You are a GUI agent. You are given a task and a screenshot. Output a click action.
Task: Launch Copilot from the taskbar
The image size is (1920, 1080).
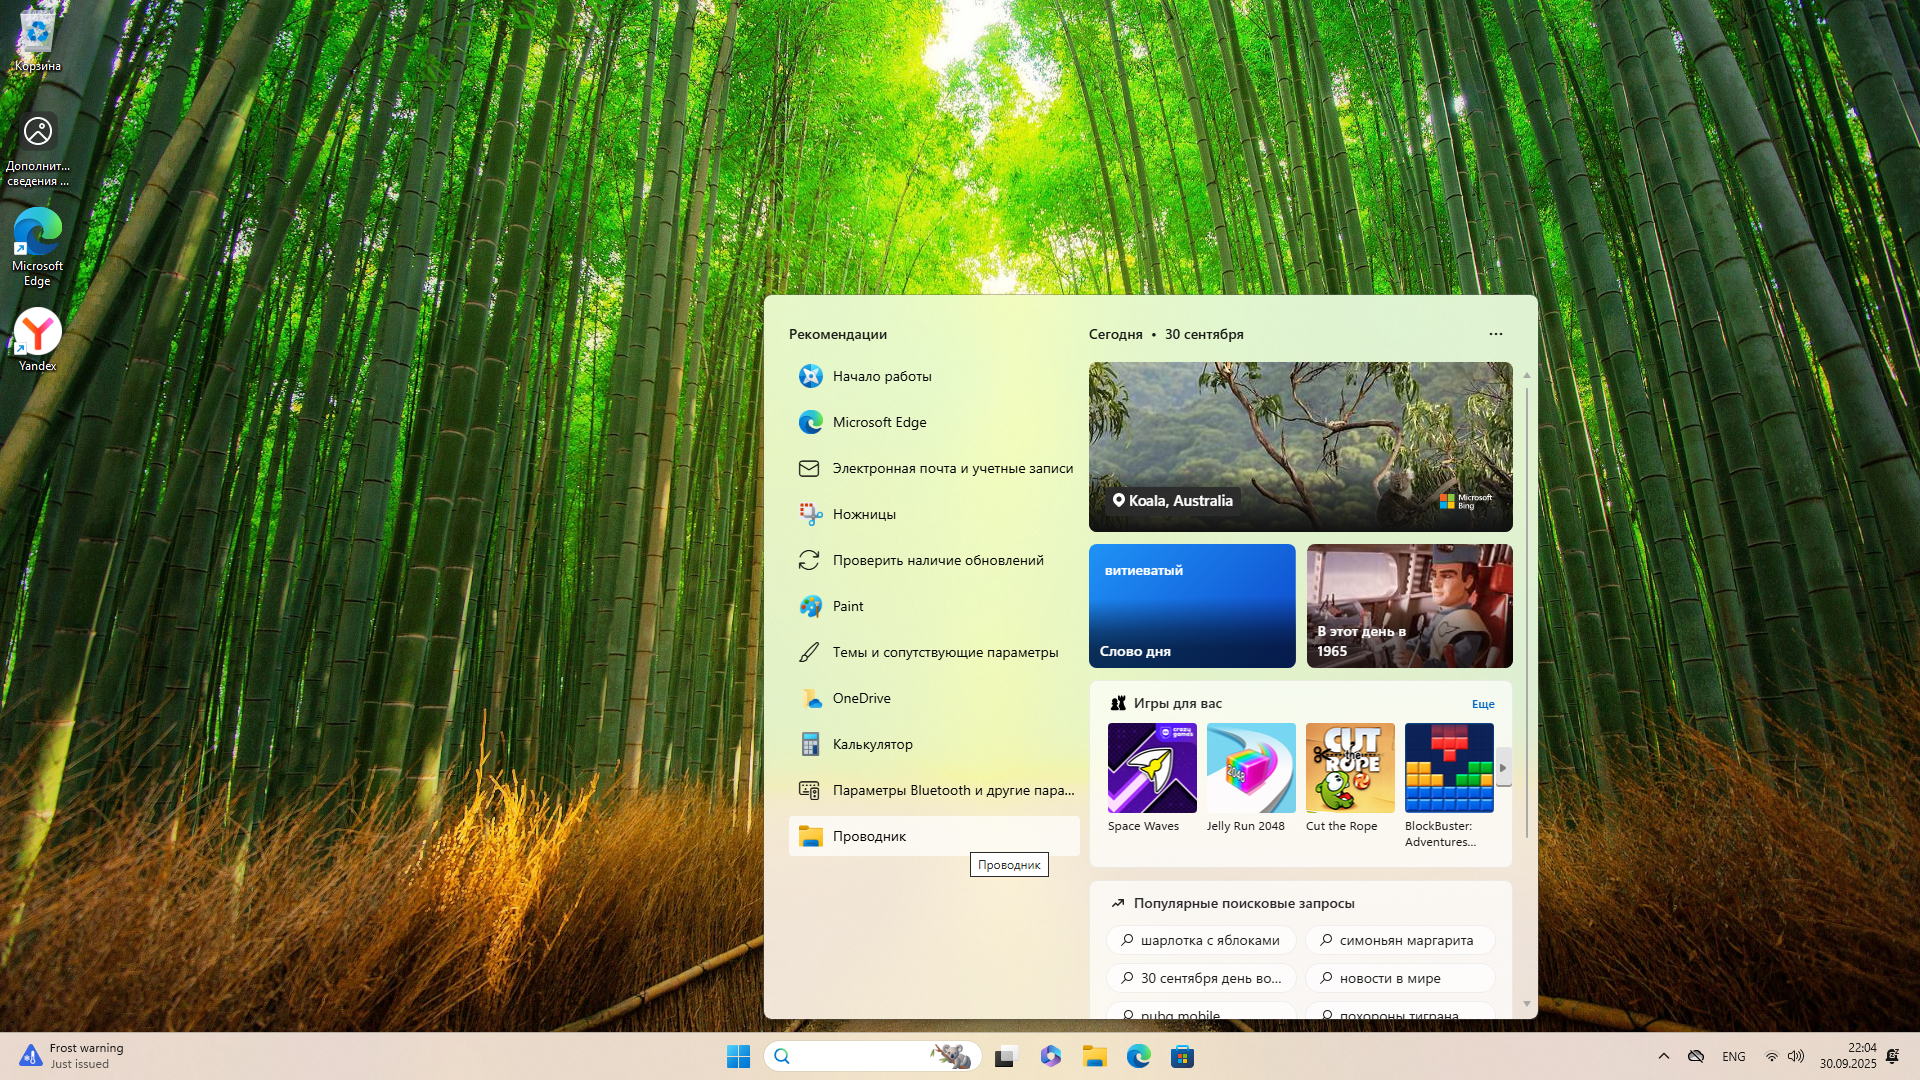(1050, 1057)
